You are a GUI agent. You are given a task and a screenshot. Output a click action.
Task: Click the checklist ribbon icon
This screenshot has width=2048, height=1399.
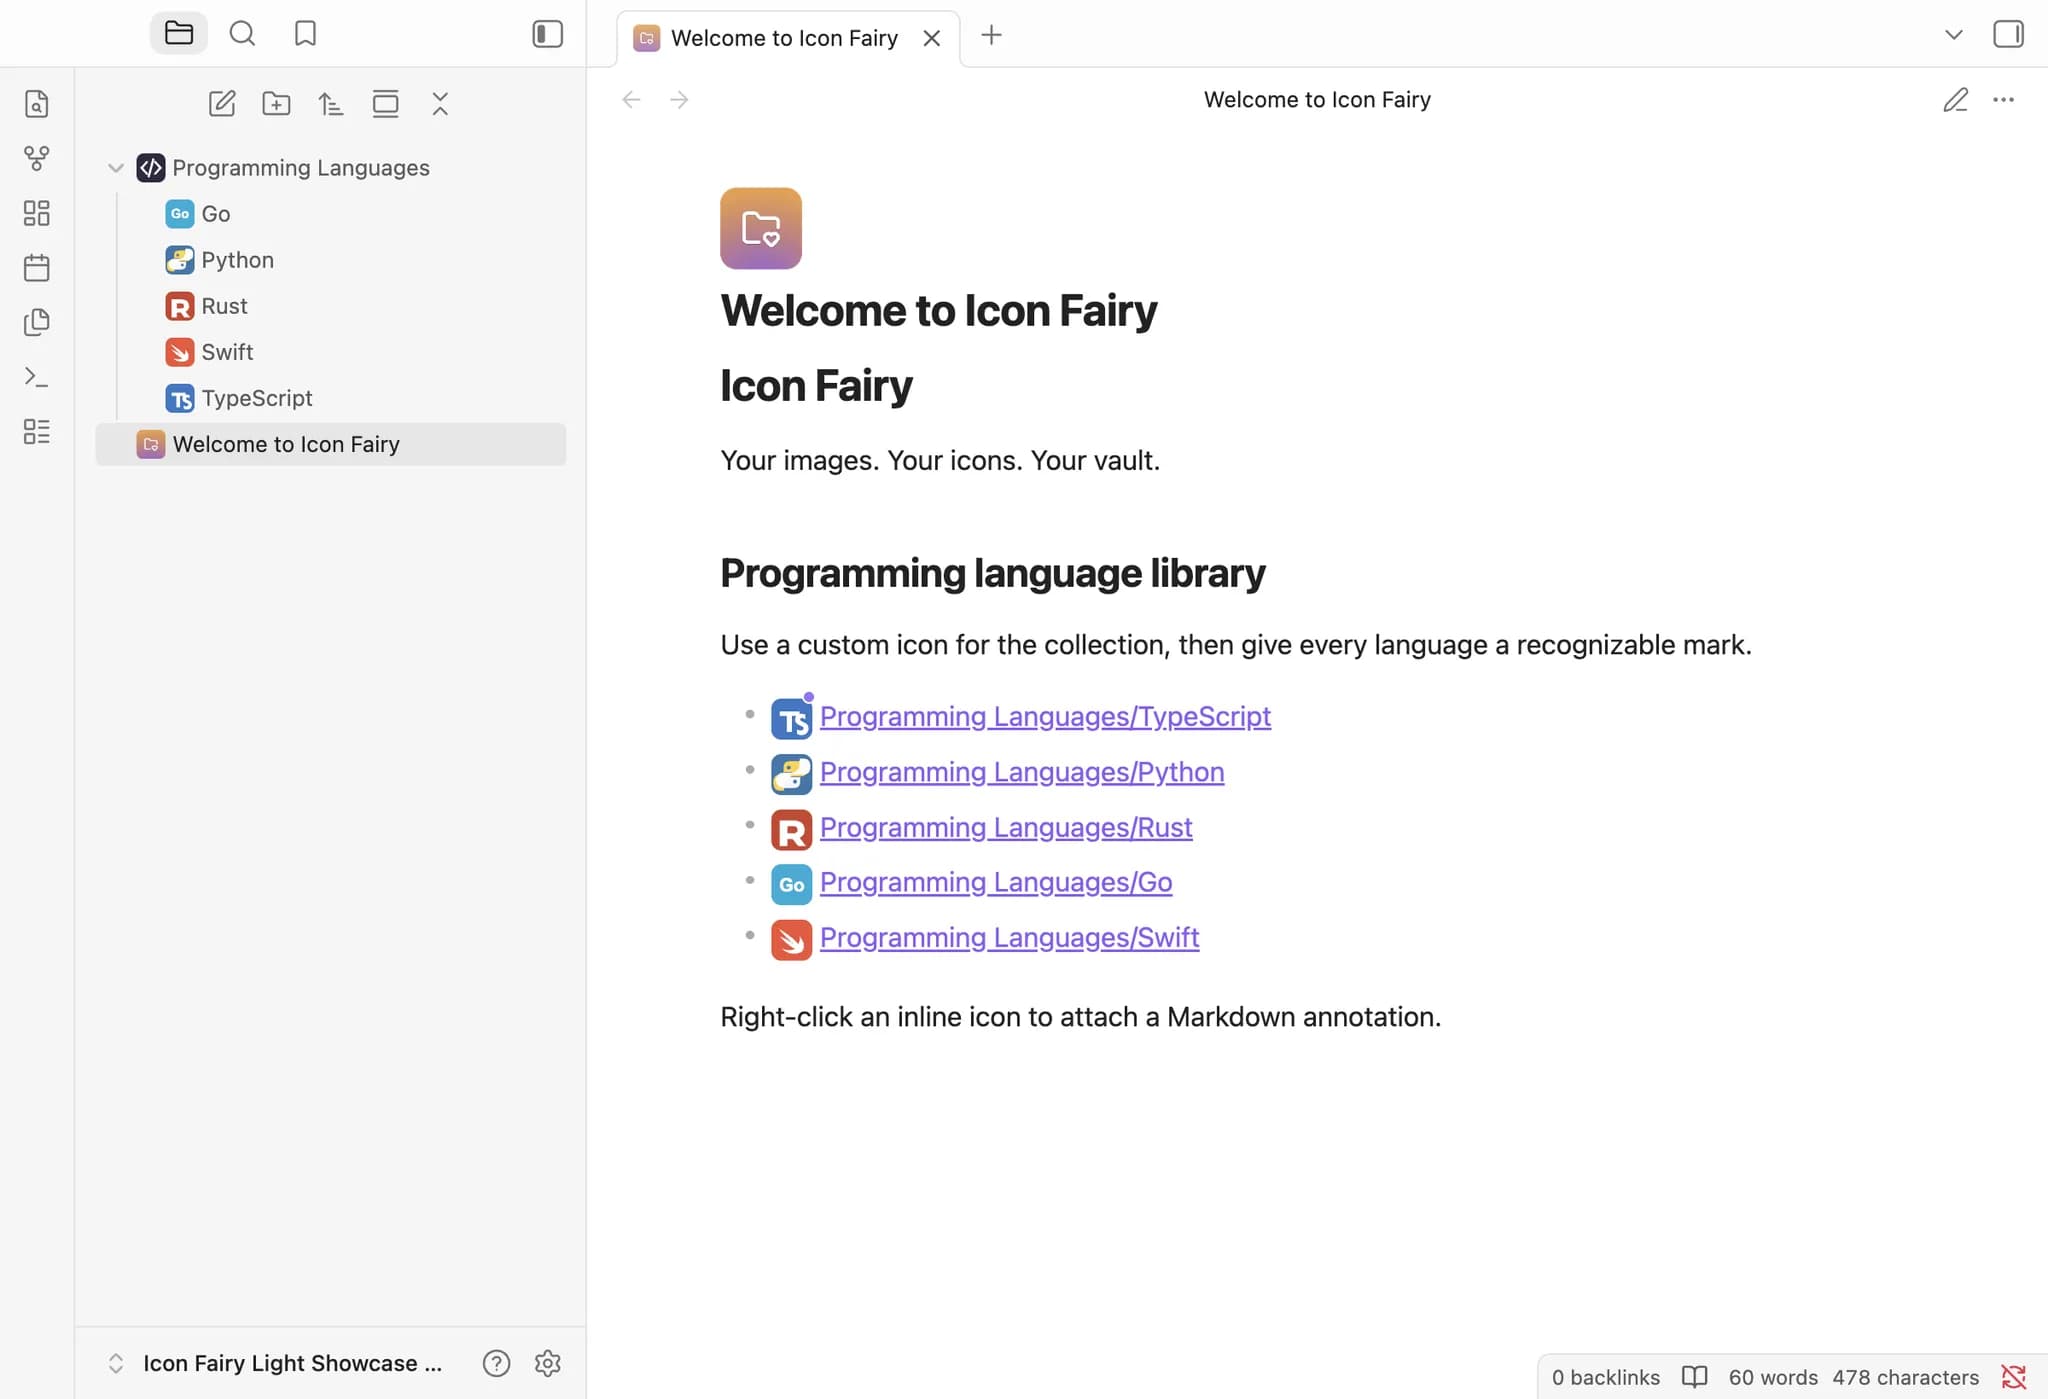(x=37, y=432)
